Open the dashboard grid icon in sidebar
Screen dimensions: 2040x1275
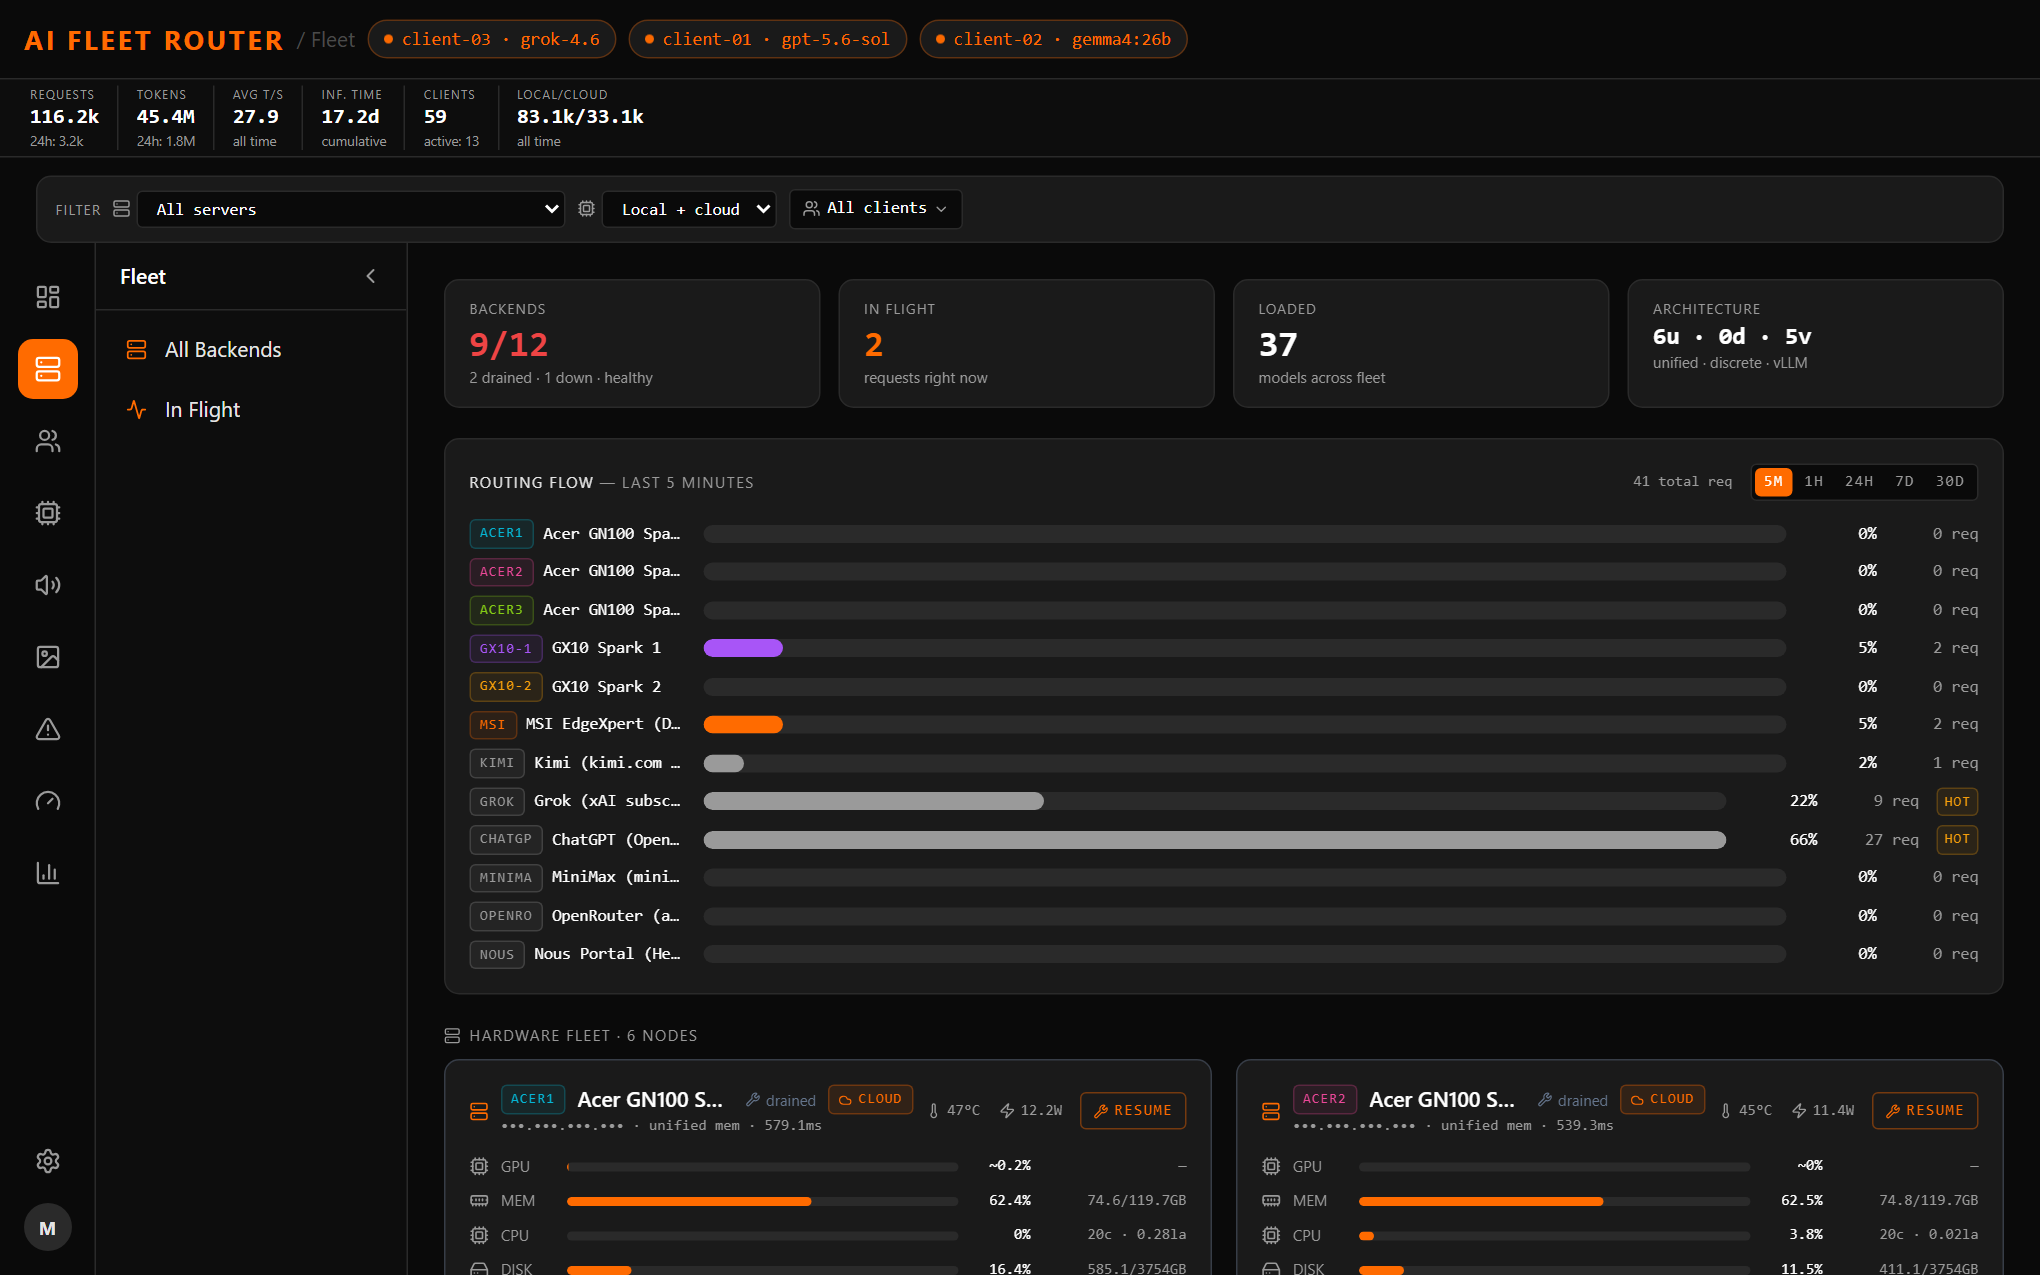(x=48, y=297)
